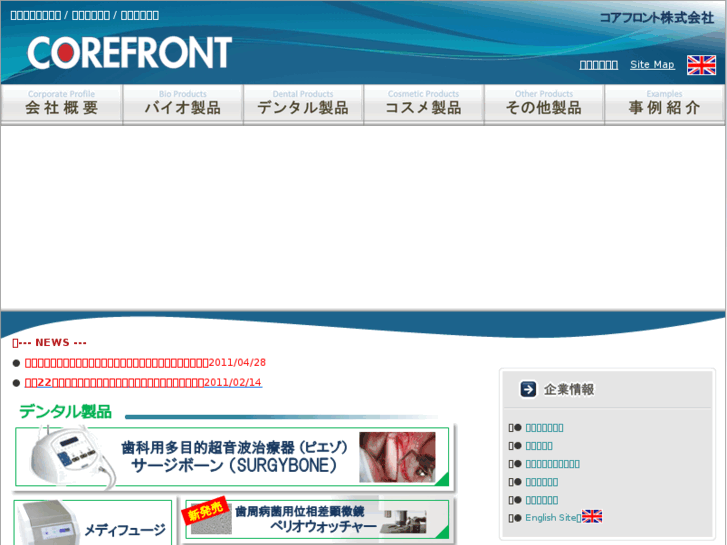
Task: Open the ペリオウォッチャー product banner
Action: click(x=317, y=519)
